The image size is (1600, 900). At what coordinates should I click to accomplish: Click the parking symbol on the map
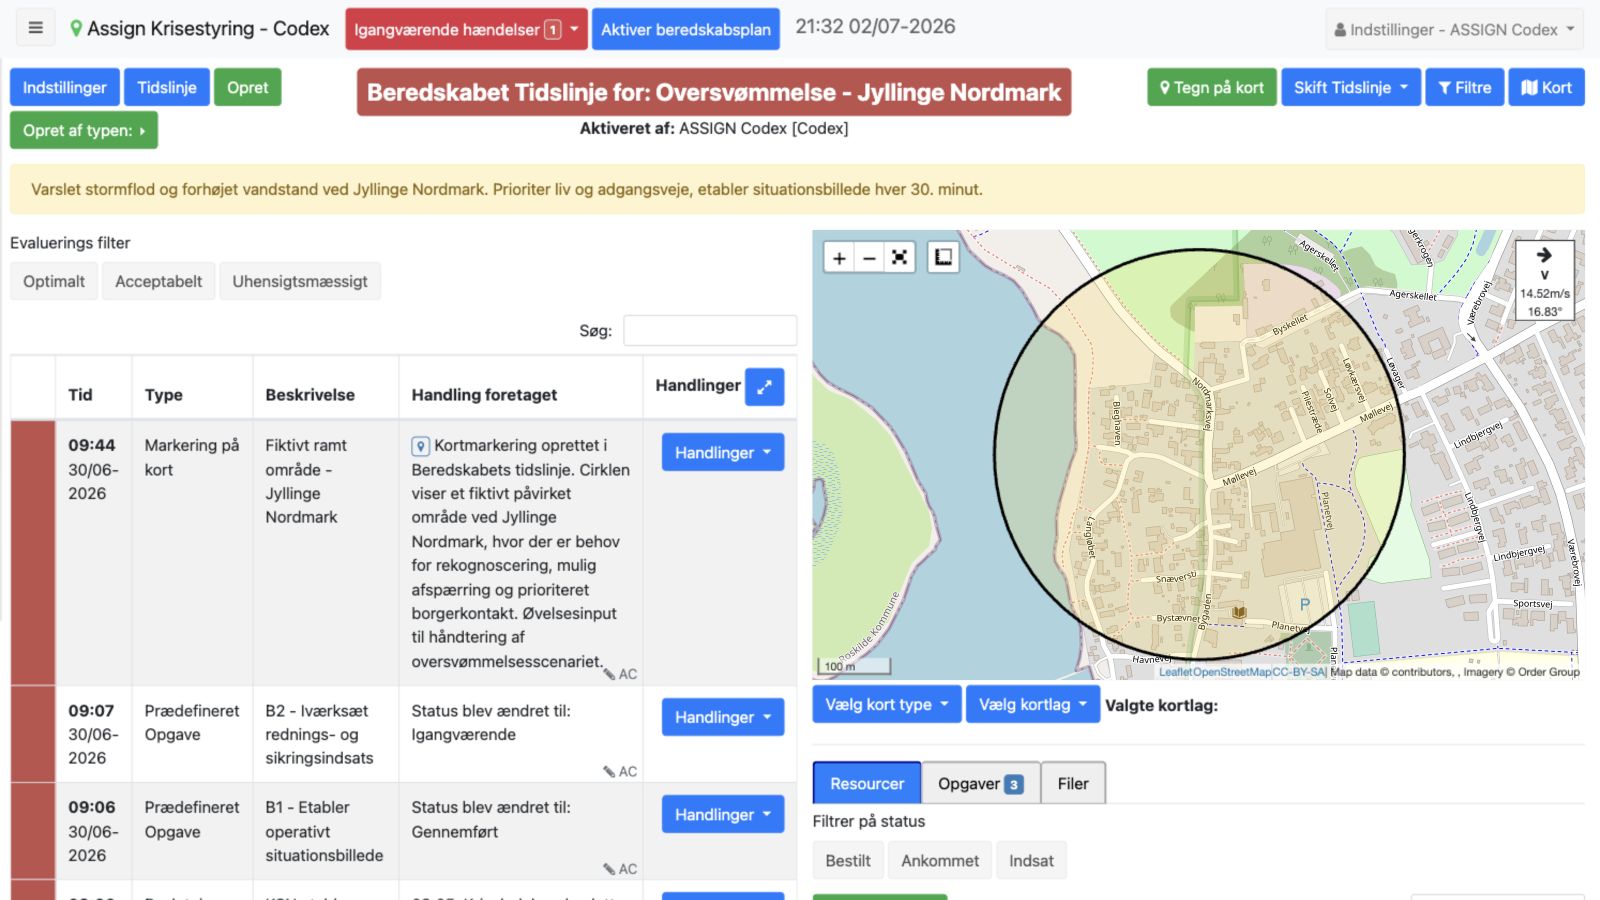click(x=1305, y=605)
